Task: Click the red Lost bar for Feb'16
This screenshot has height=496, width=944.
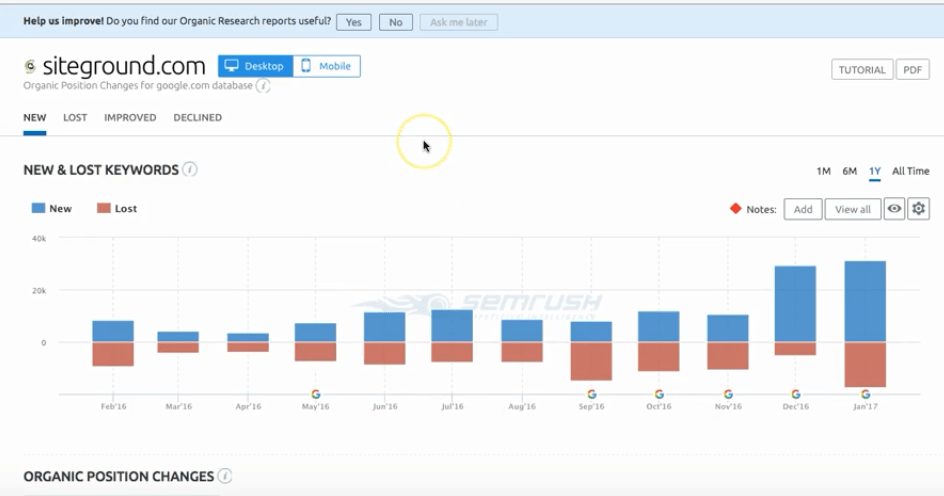Action: (x=113, y=354)
